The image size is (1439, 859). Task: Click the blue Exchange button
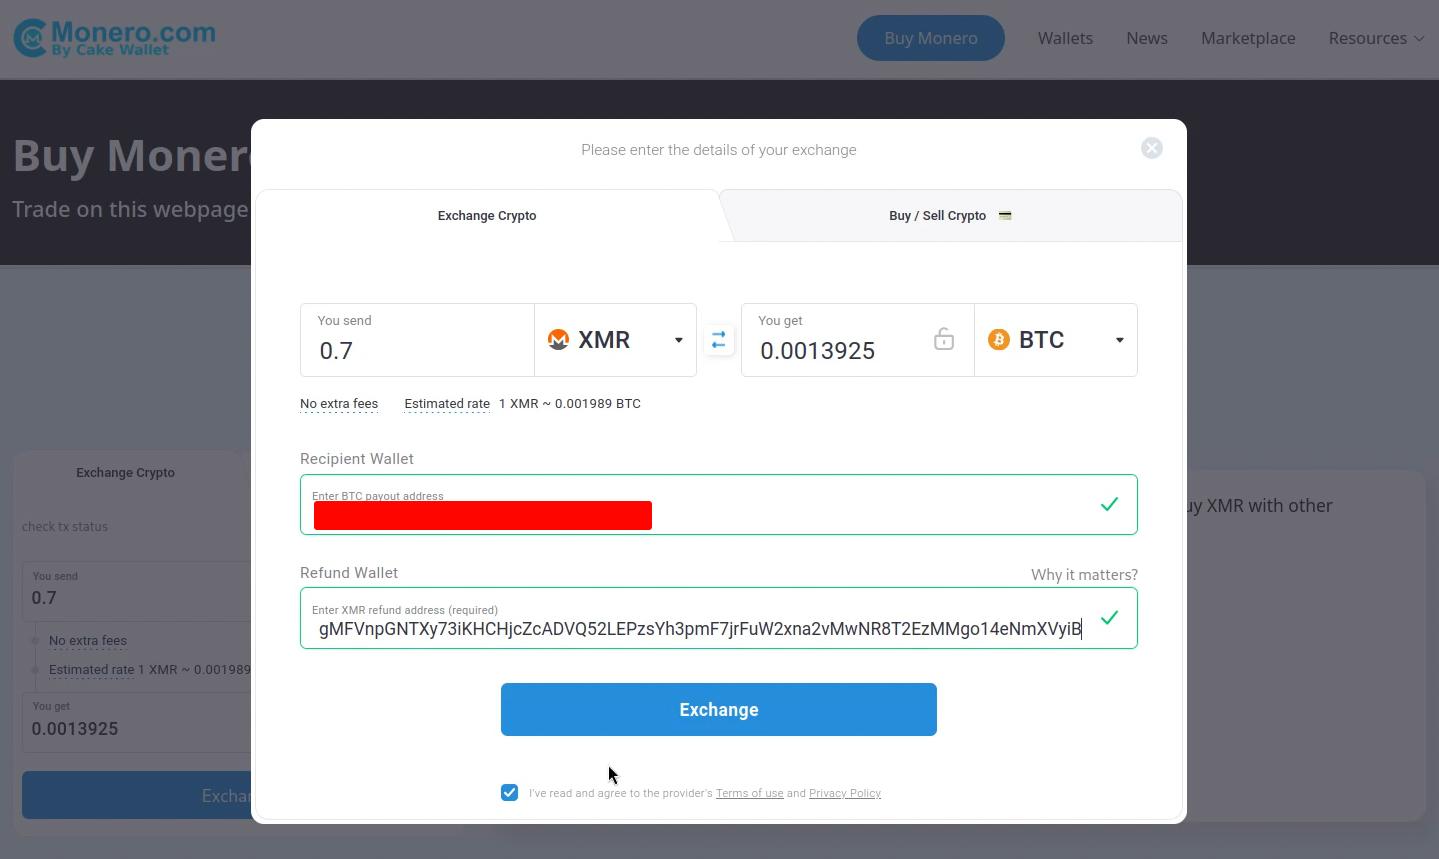point(719,709)
